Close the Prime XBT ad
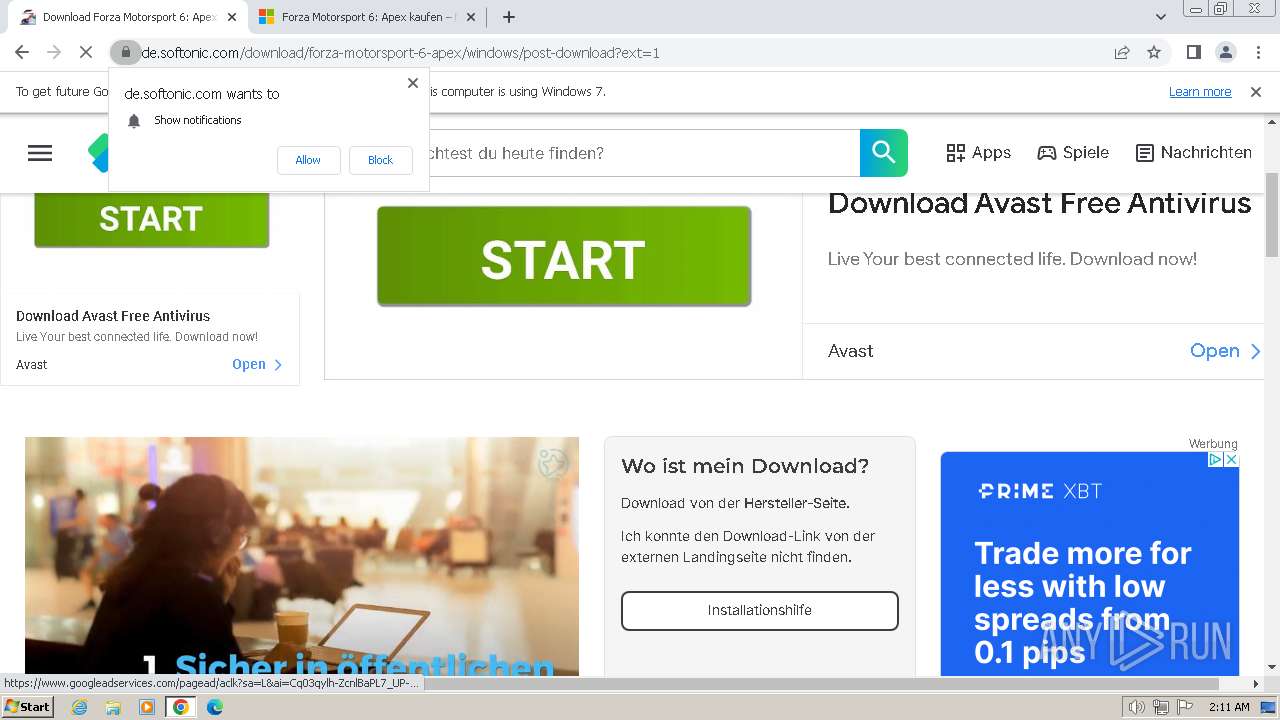 click(x=1231, y=460)
